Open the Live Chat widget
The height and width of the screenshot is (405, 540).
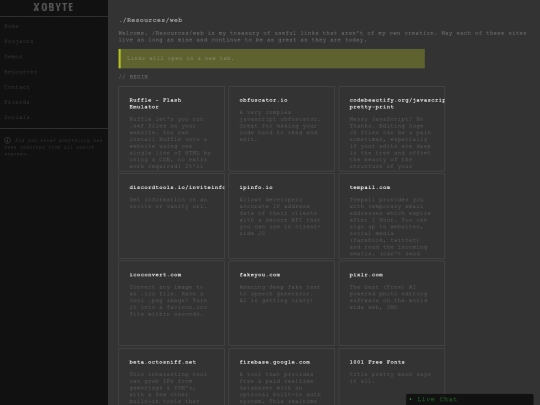click(469, 399)
